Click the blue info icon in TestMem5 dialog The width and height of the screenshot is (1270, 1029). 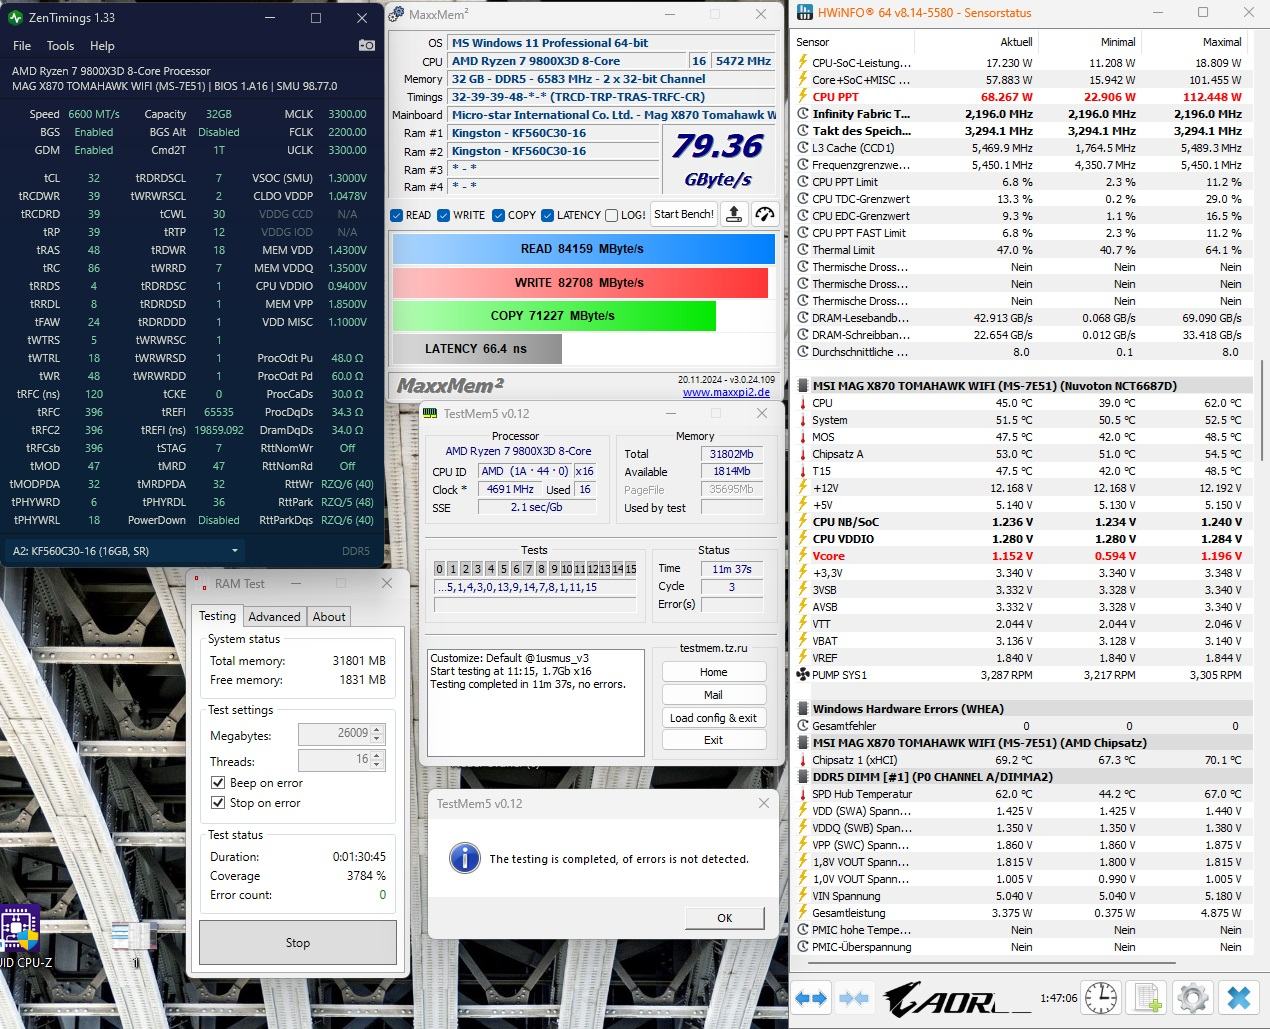(x=464, y=858)
